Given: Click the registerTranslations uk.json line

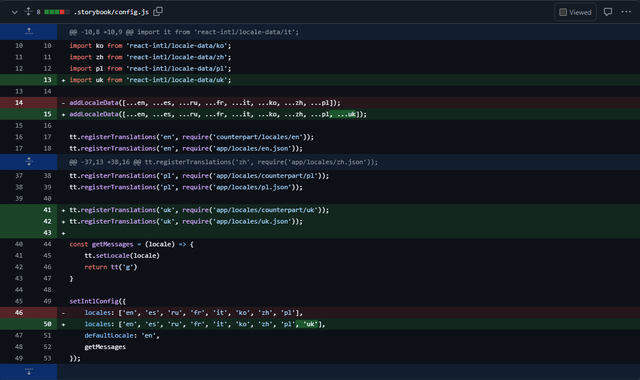Looking at the screenshot, I should pos(186,221).
